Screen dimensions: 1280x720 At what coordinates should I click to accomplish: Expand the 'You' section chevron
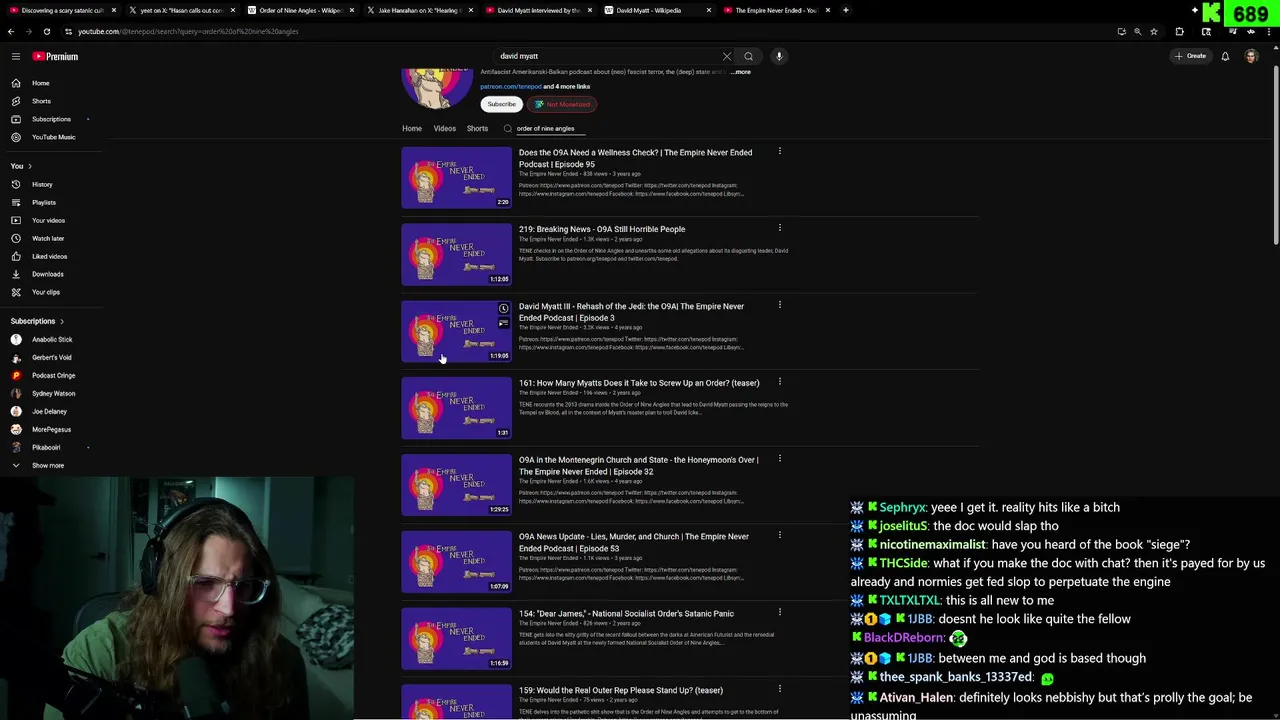coord(30,166)
